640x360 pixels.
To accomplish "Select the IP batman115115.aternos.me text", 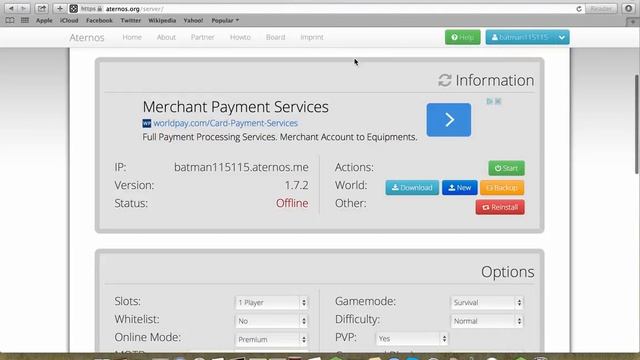I will click(x=241, y=167).
